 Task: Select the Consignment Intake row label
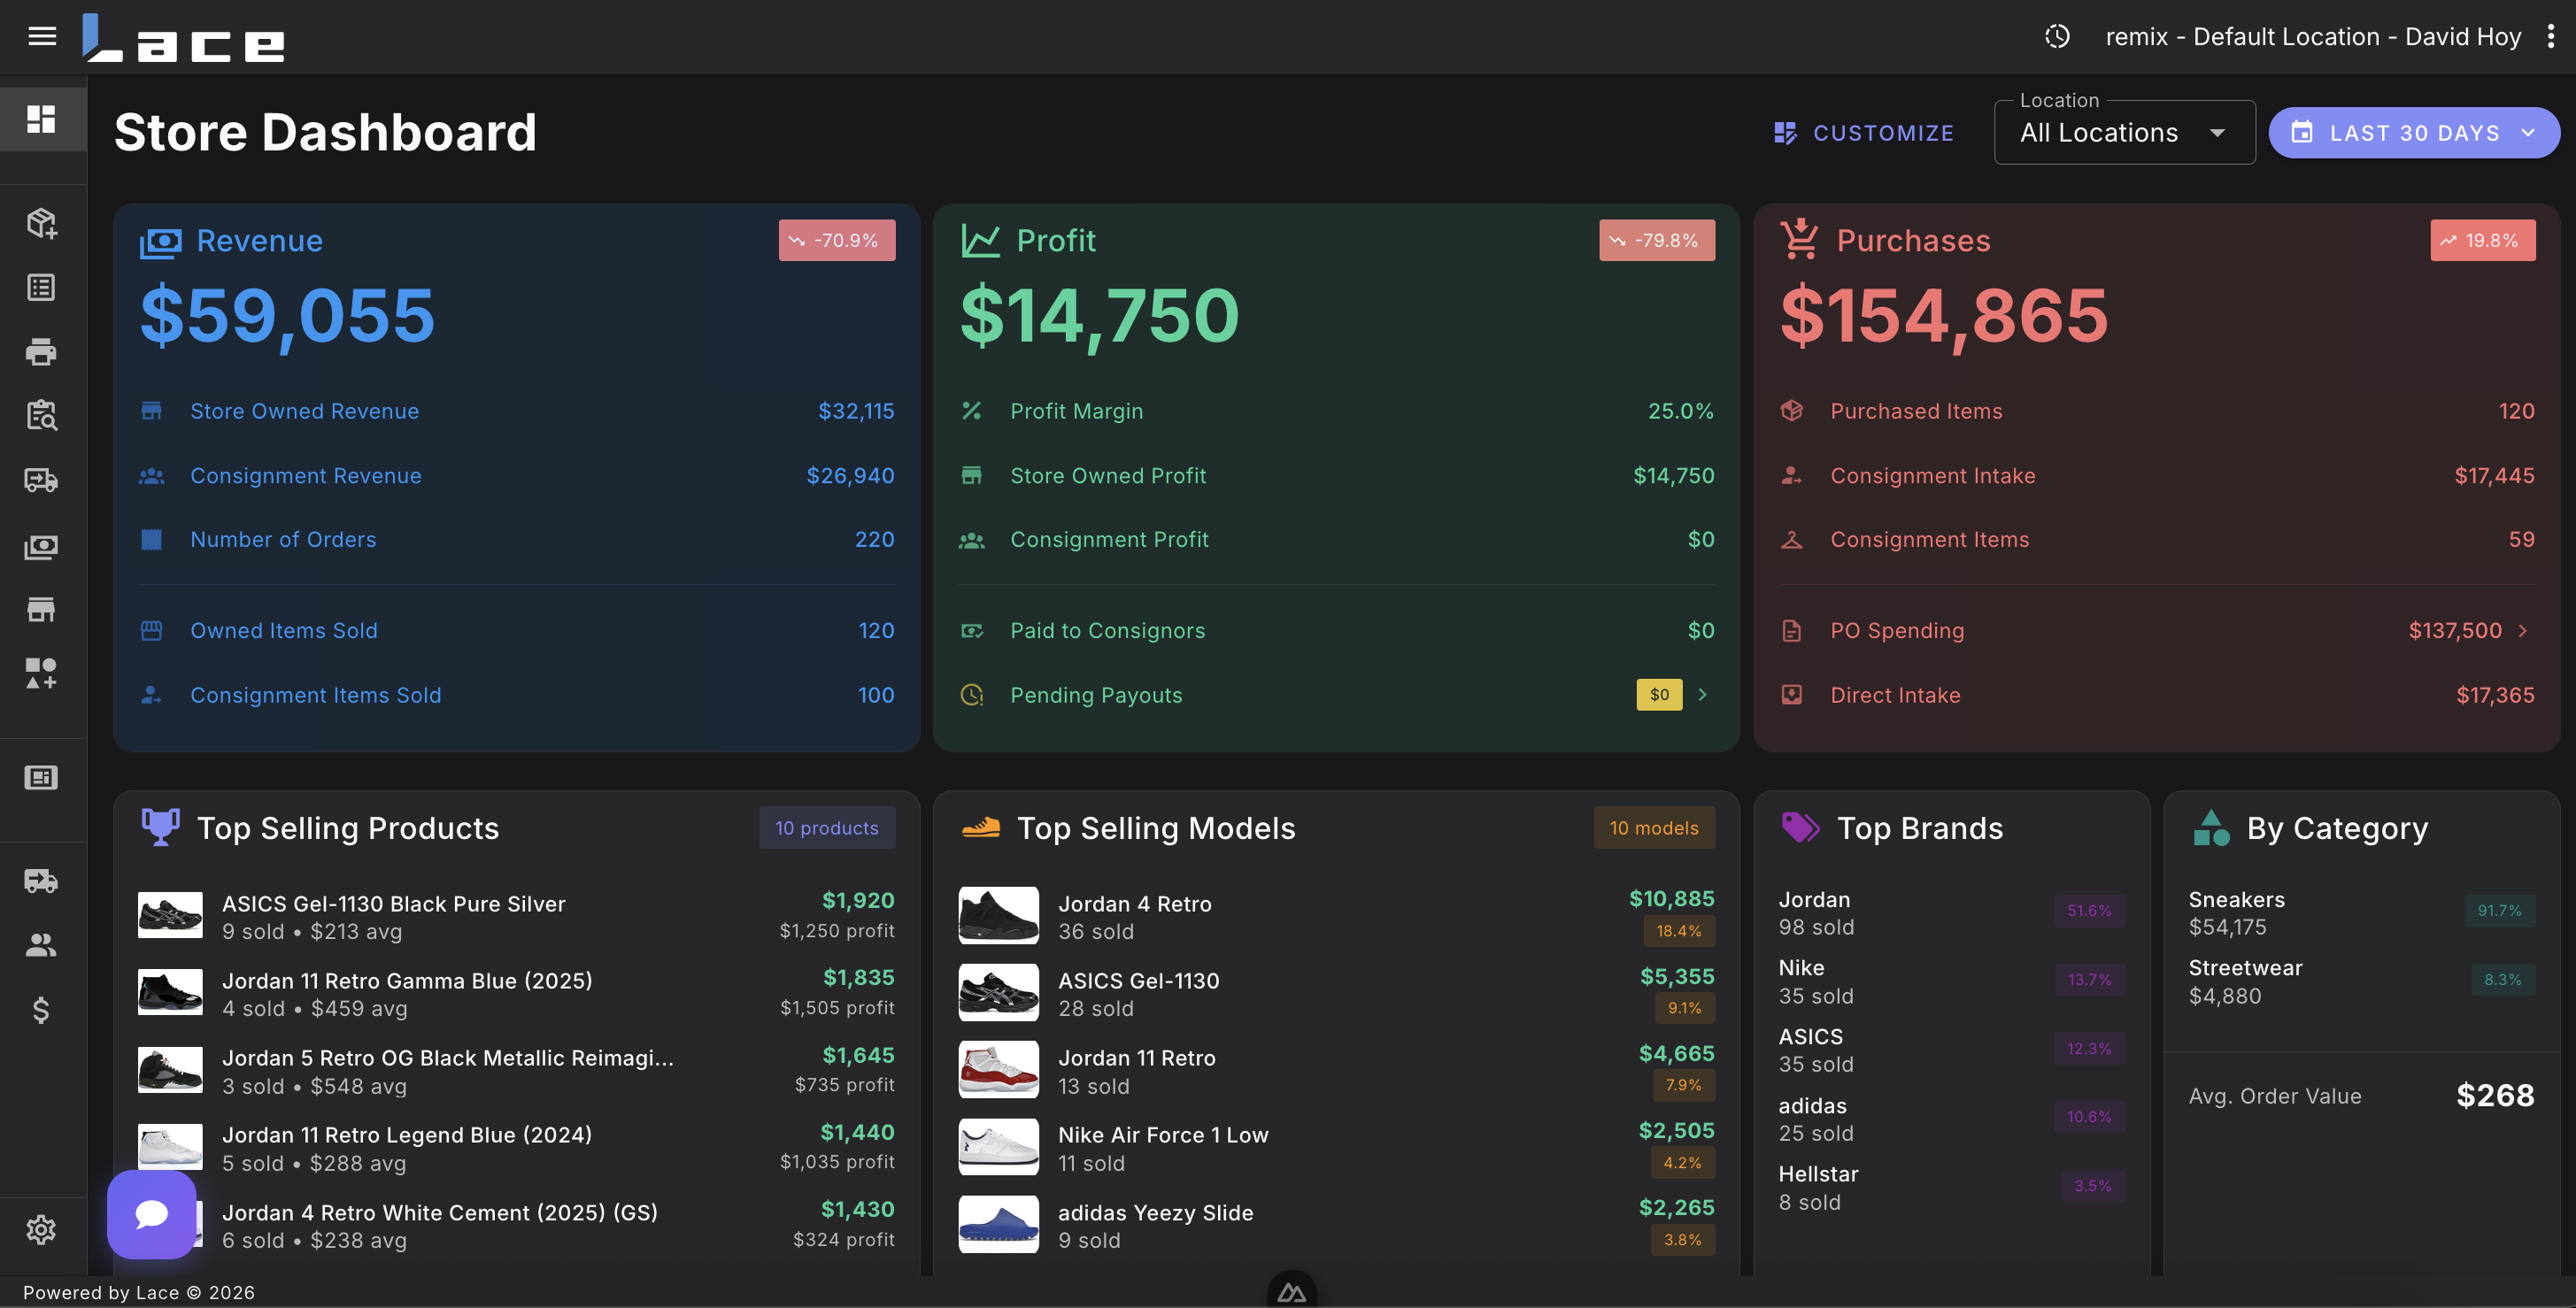coord(1932,476)
